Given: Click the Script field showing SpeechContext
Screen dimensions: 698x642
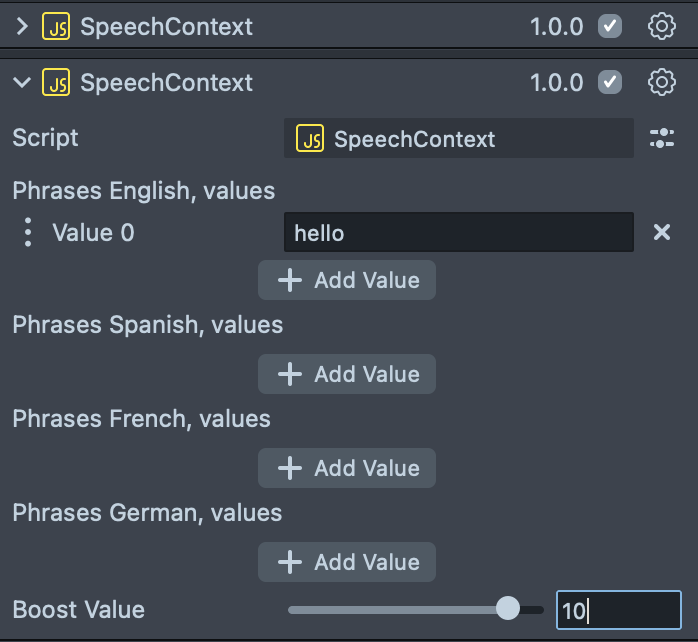Looking at the screenshot, I should 458,139.
